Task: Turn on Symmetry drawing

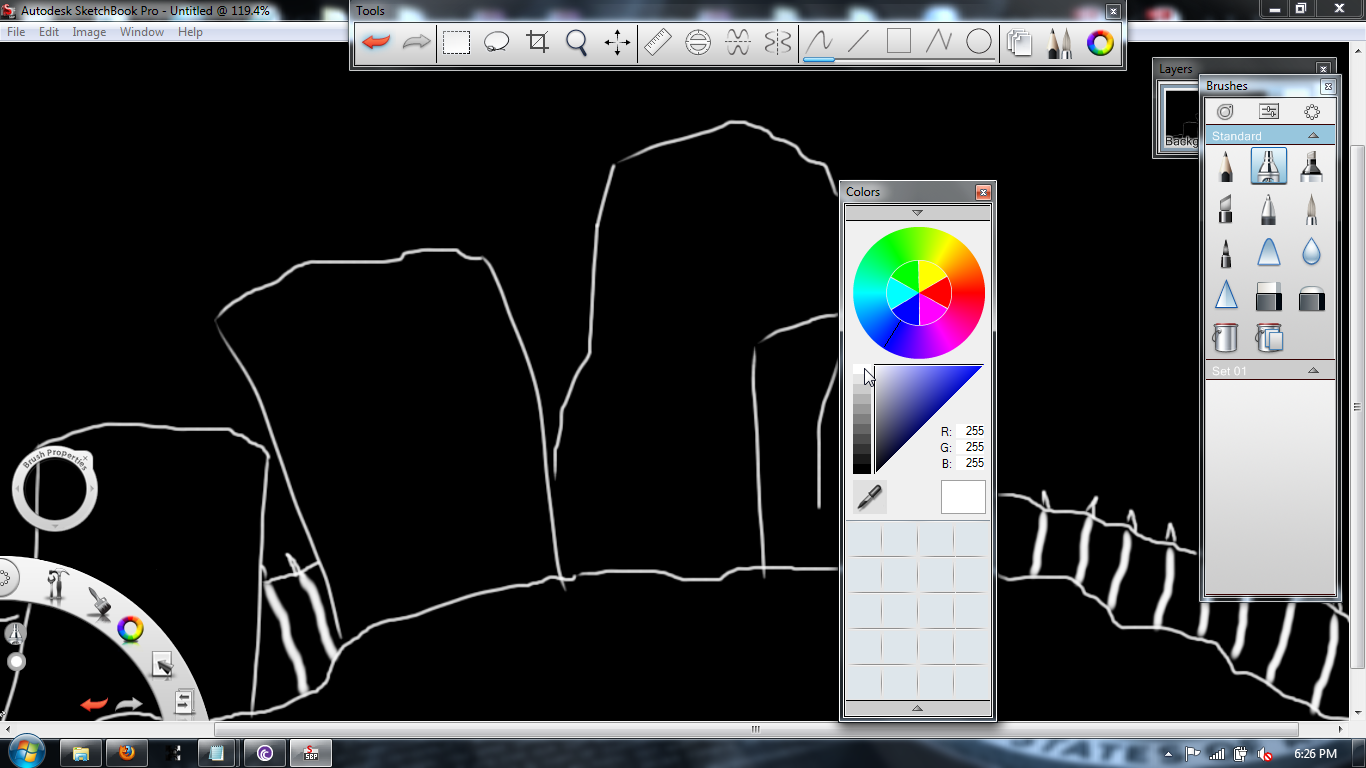Action: (778, 42)
